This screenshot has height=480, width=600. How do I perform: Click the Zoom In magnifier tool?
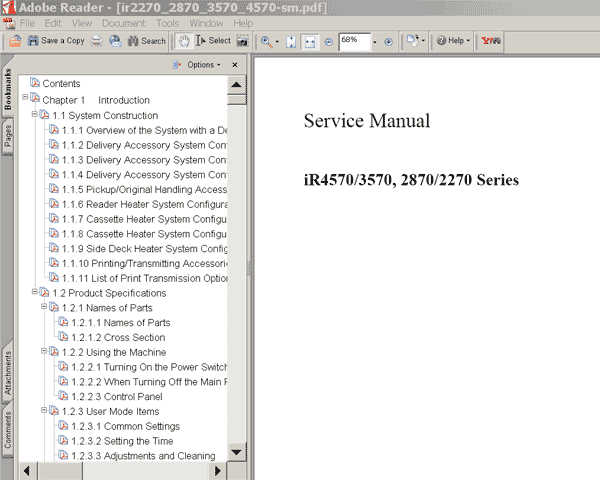coord(266,42)
